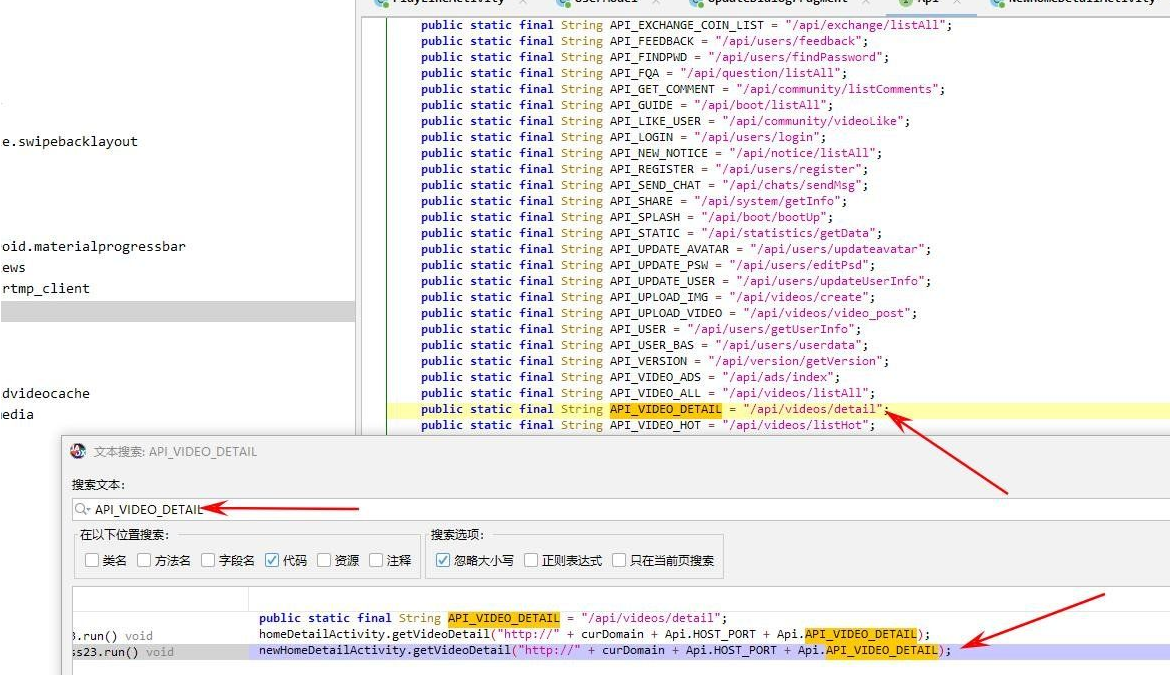This screenshot has height=675, width=1170.
Task: Select the materialprogressbar package in tree
Action: click(93, 246)
